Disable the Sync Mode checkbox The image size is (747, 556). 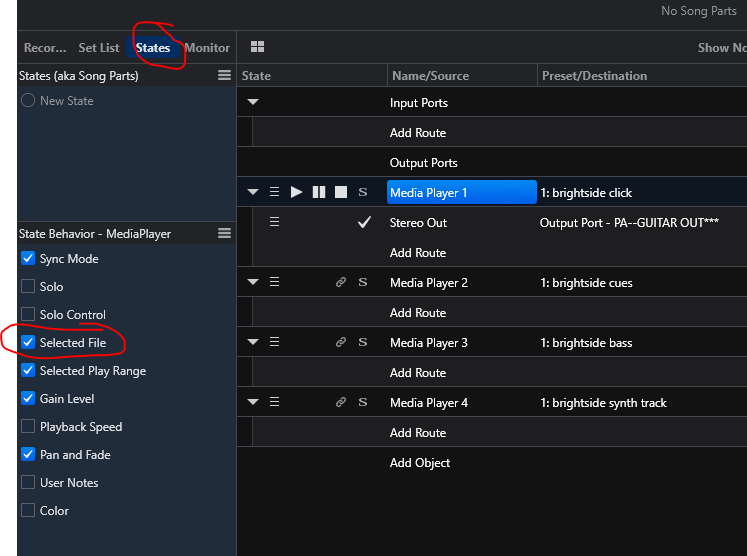pos(28,259)
